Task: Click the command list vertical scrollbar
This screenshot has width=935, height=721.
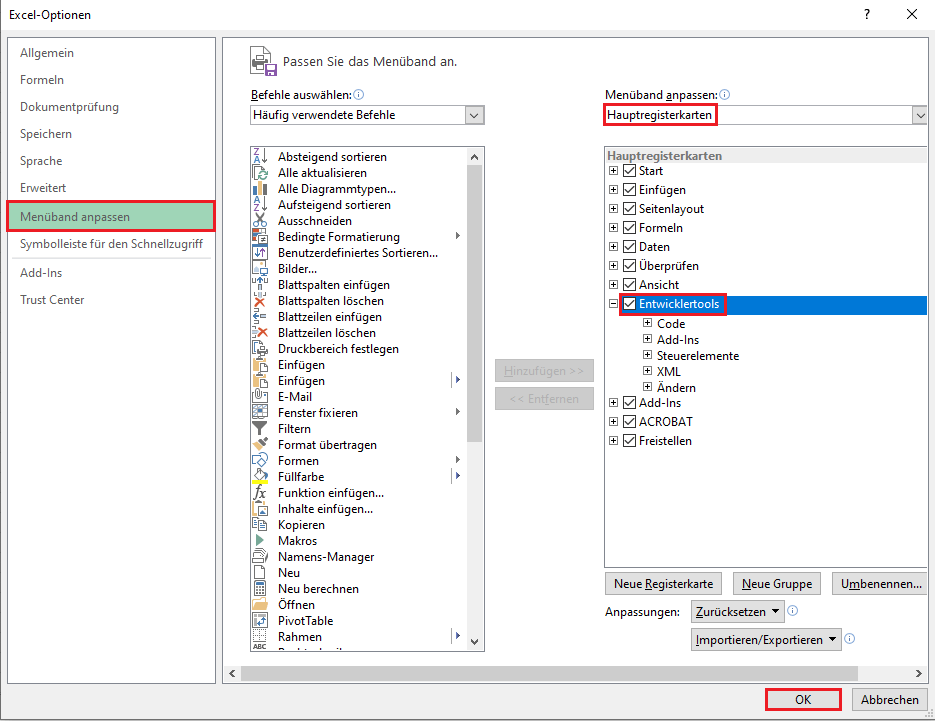Action: 475,300
